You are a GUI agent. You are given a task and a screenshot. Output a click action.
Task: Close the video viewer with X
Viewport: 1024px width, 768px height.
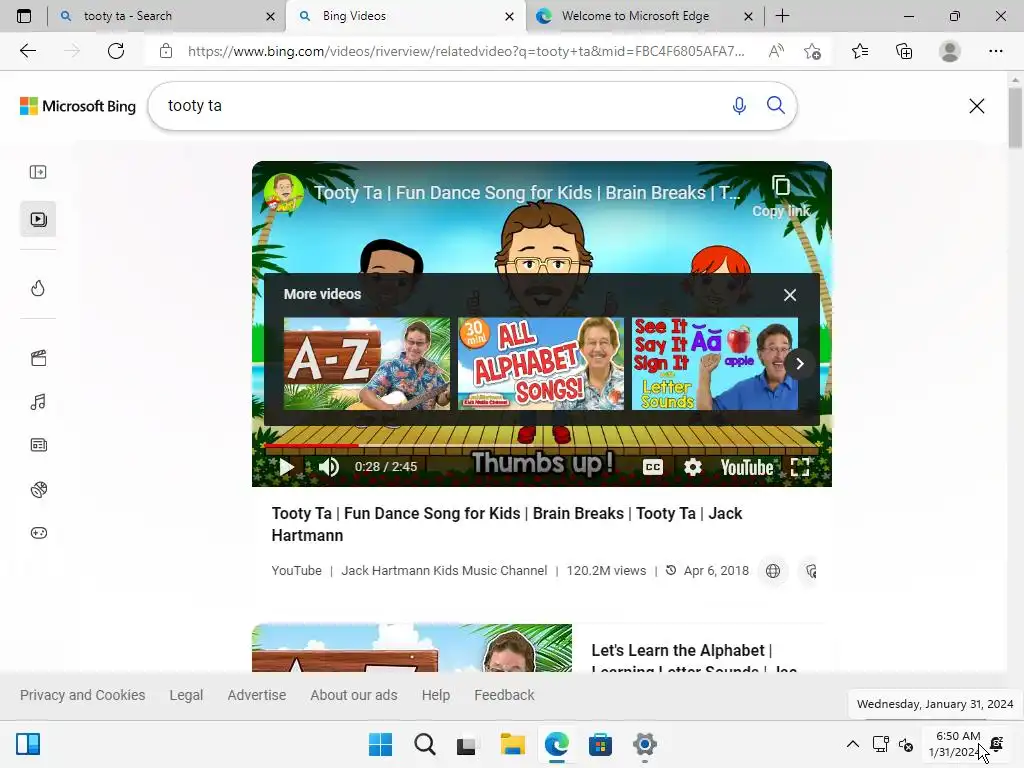(x=976, y=106)
